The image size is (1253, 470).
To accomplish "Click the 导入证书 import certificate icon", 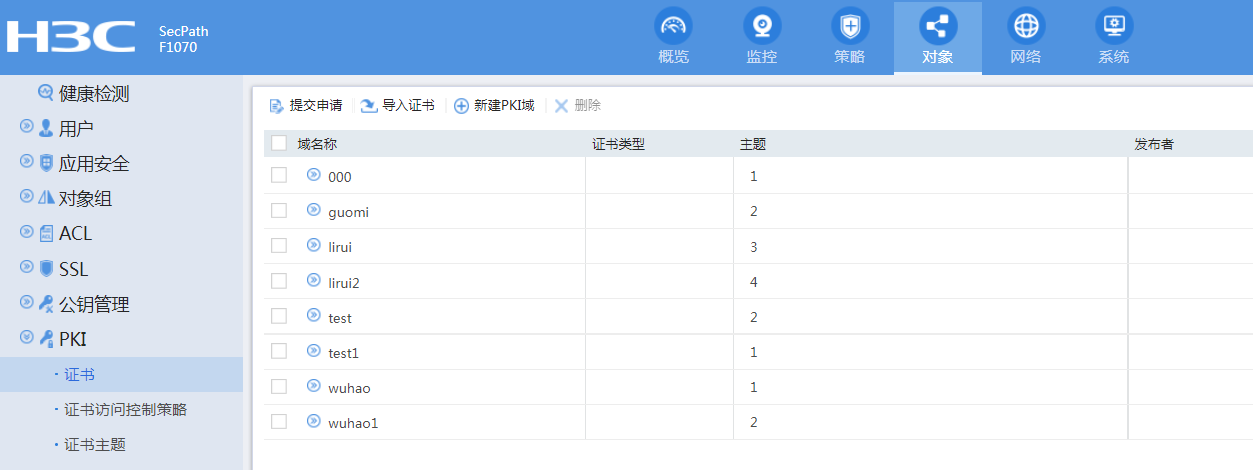I will [x=369, y=106].
